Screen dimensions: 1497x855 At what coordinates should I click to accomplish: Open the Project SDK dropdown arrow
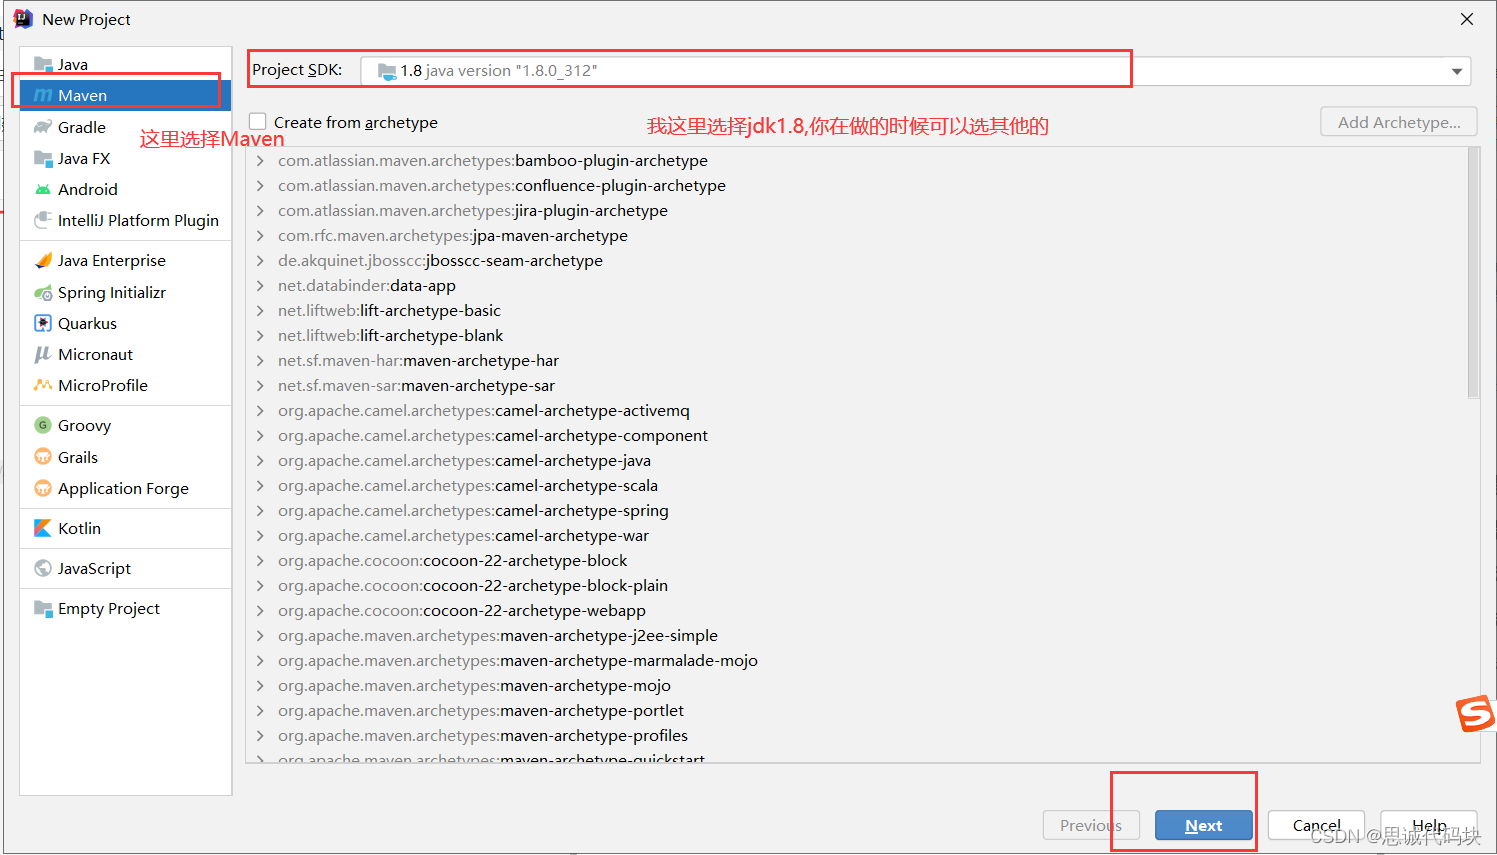pos(1457,71)
